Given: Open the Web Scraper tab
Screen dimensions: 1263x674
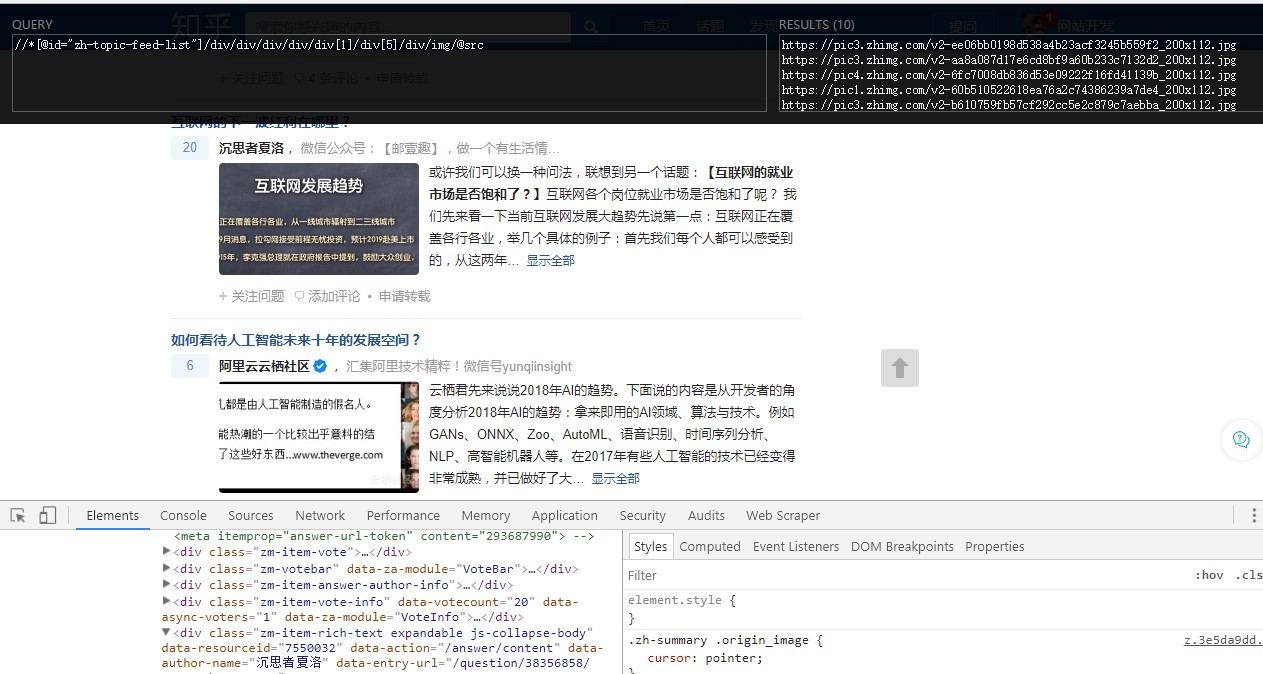Looking at the screenshot, I should click(783, 515).
